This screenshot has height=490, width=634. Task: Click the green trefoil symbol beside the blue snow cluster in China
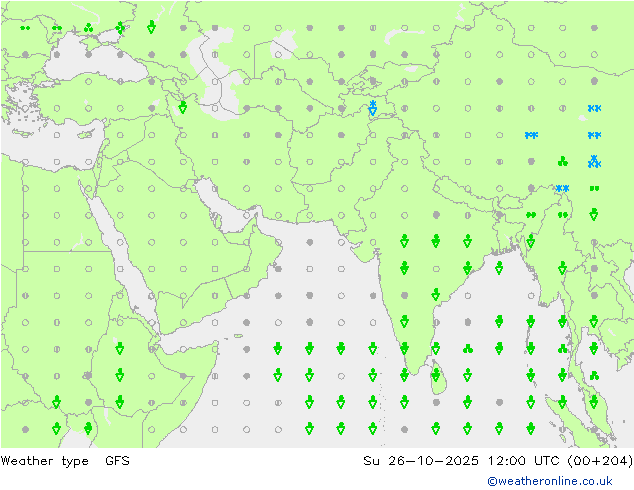pos(562,162)
